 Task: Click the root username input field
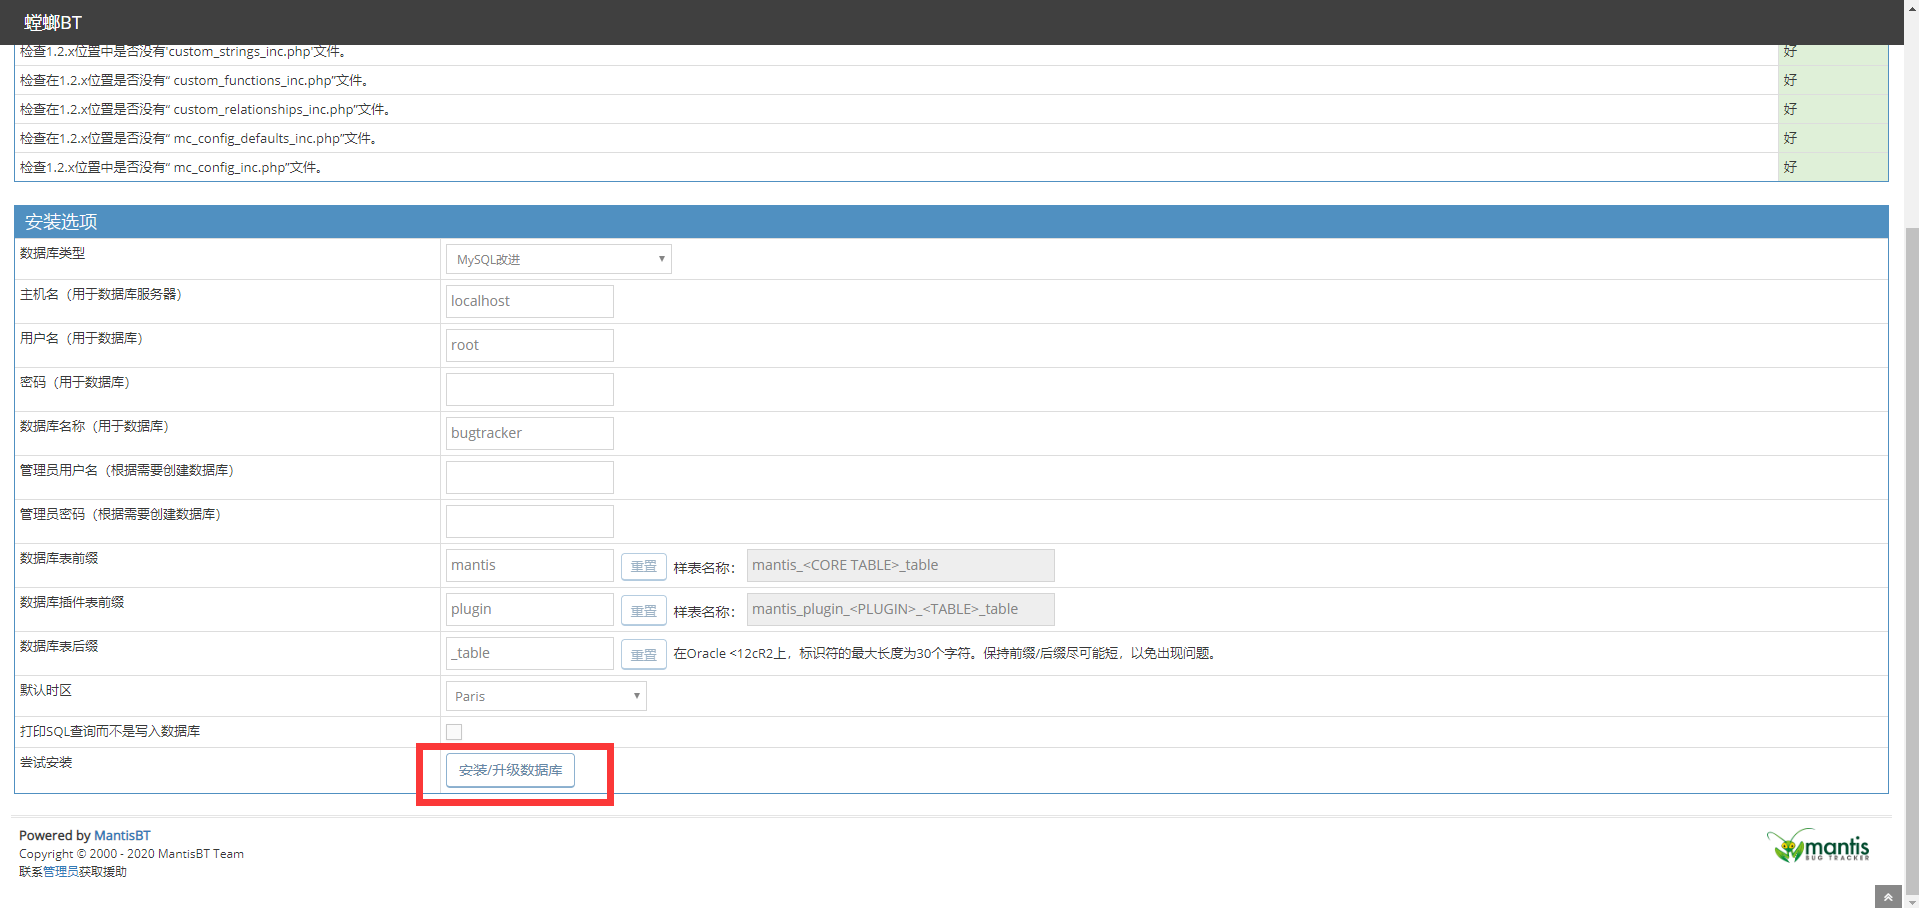point(529,344)
